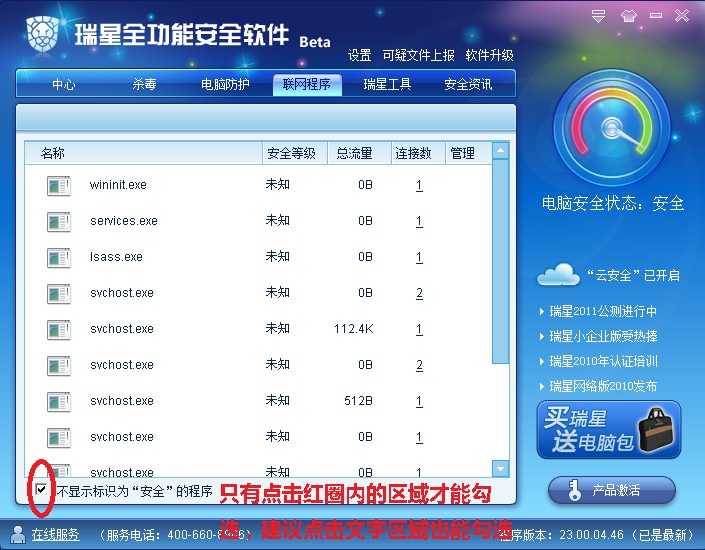
Task: Sort by the 总流量 column header
Action: (x=359, y=153)
